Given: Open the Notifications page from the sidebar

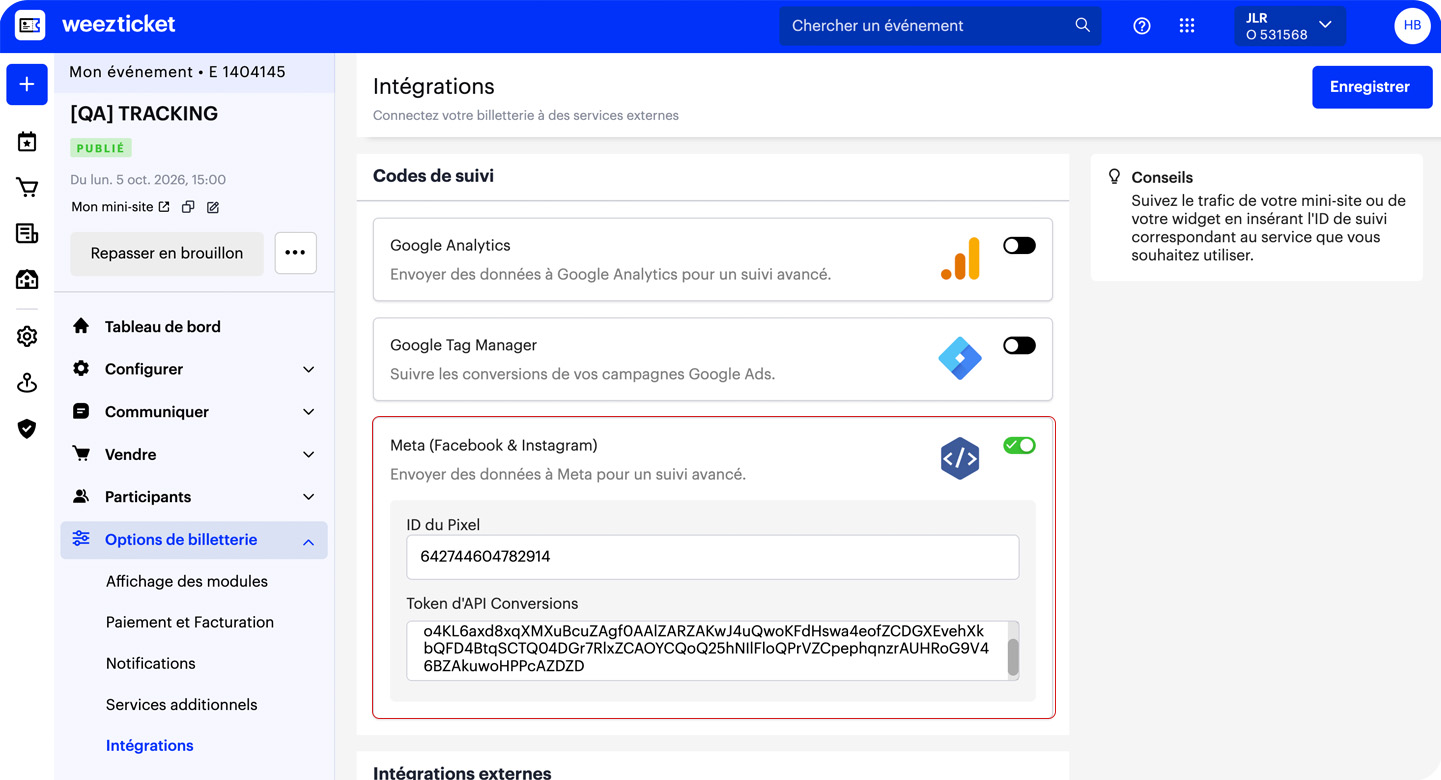Looking at the screenshot, I should pyautogui.click(x=150, y=663).
